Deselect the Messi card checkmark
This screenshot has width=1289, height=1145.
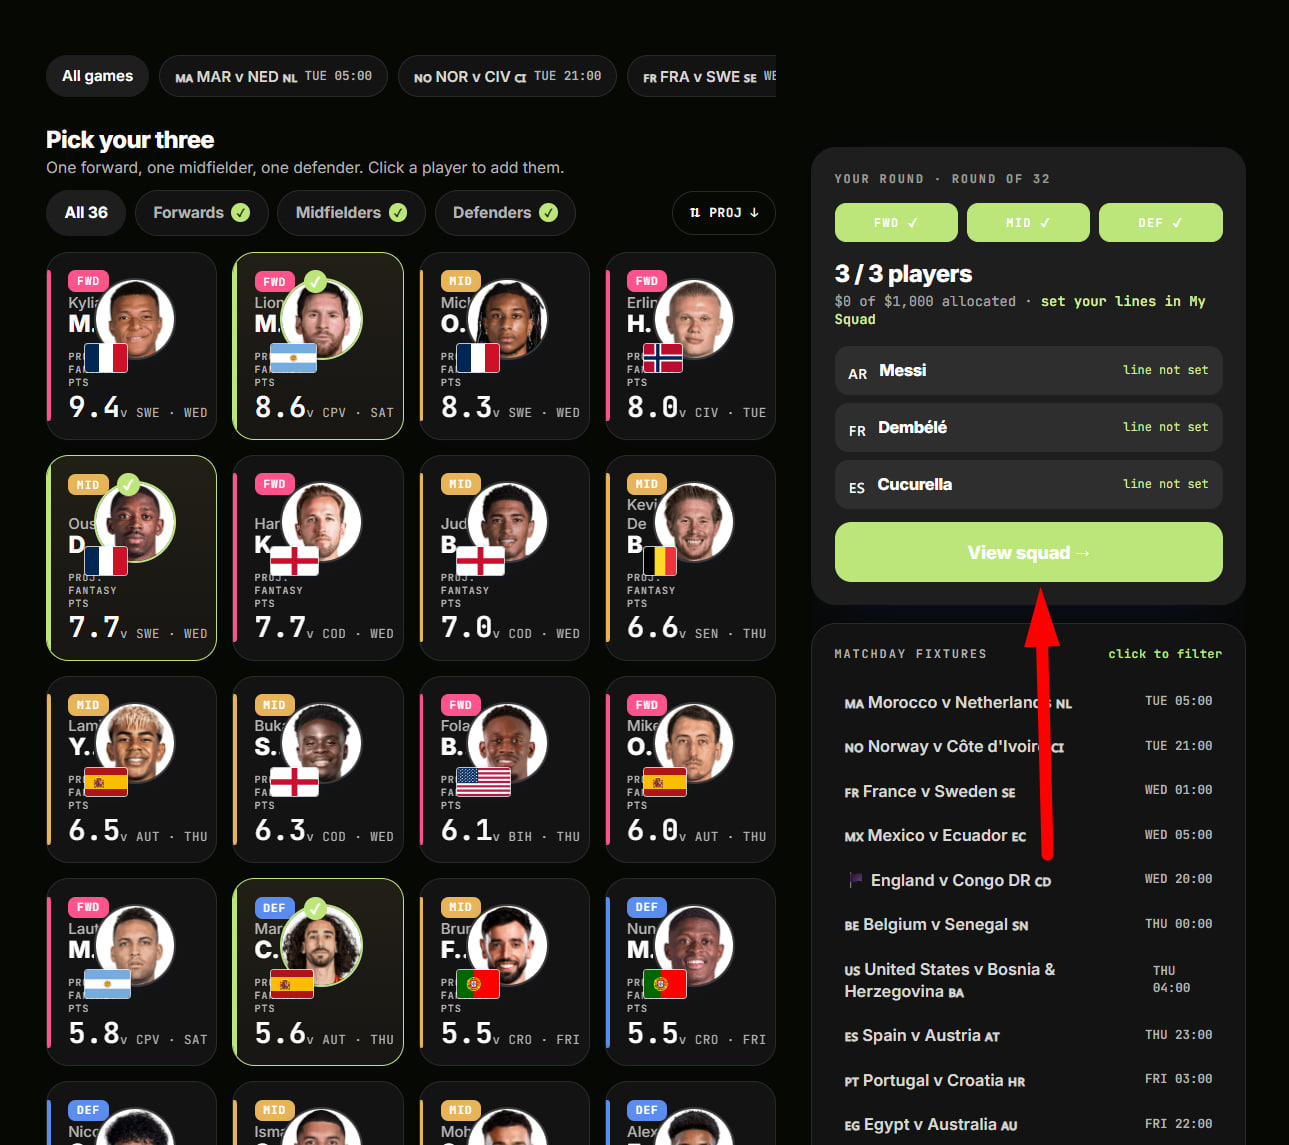click(x=315, y=281)
